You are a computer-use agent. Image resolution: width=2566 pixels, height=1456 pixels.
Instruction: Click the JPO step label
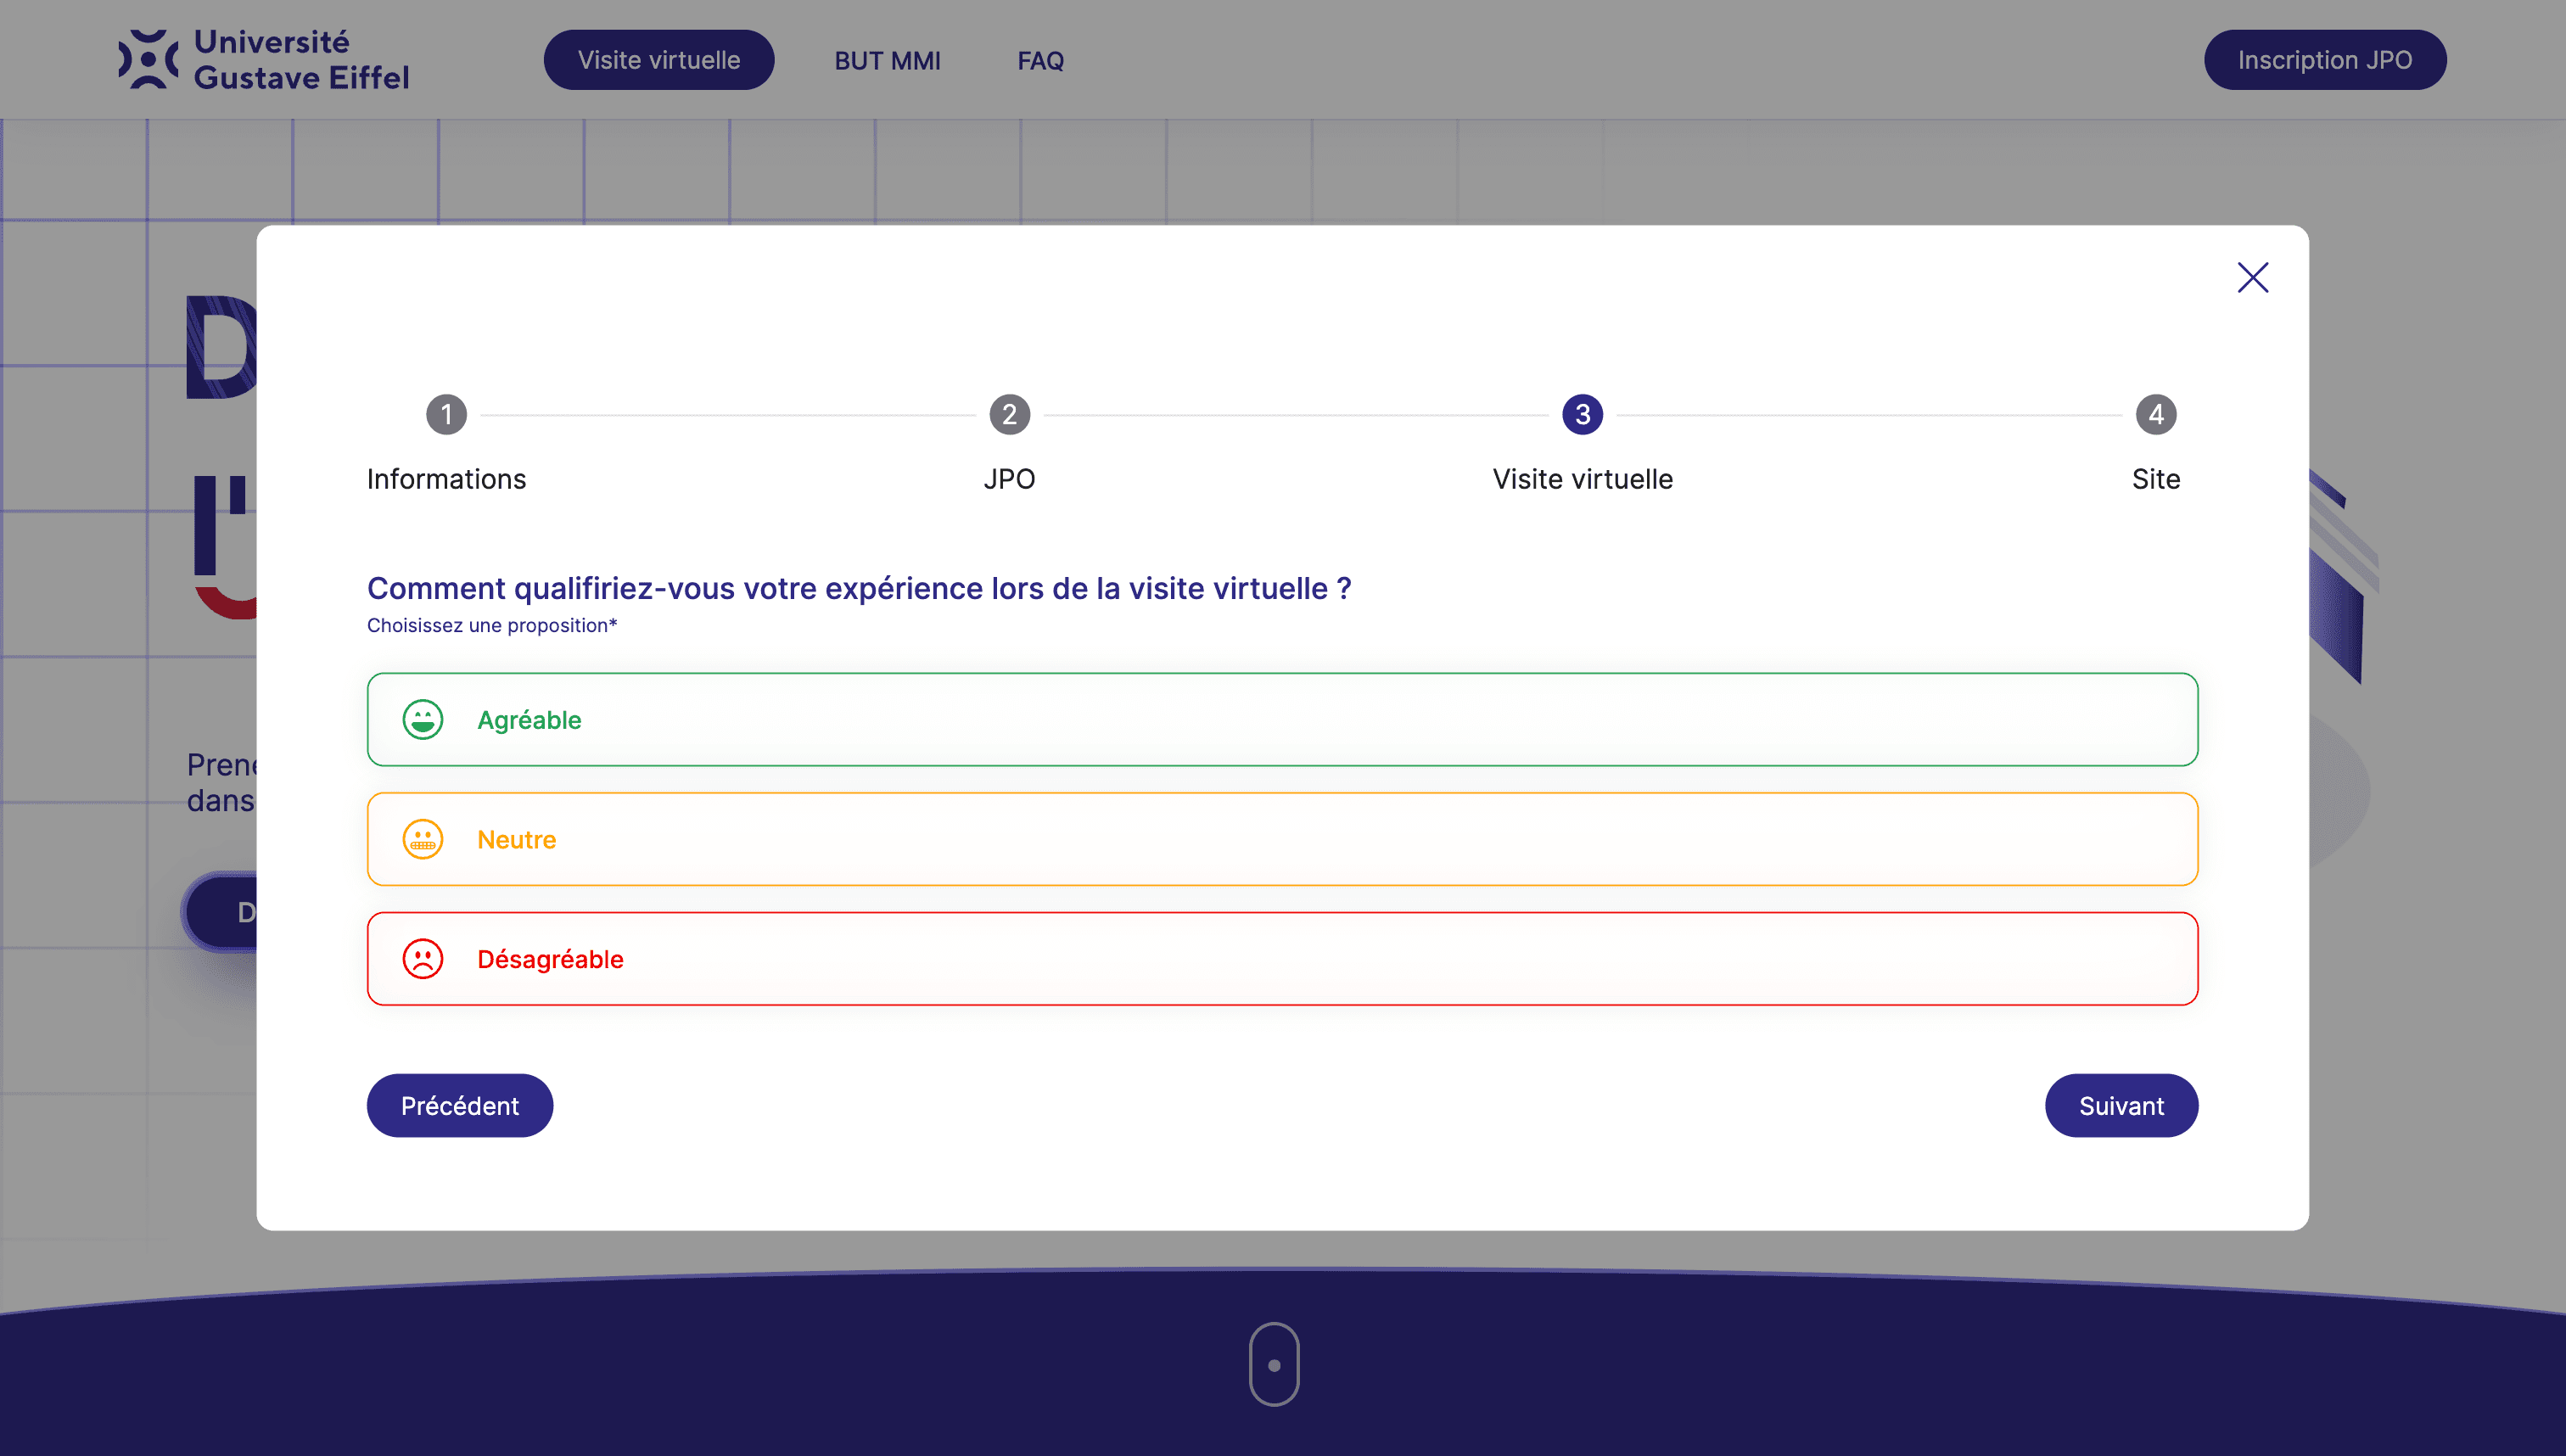click(1009, 479)
